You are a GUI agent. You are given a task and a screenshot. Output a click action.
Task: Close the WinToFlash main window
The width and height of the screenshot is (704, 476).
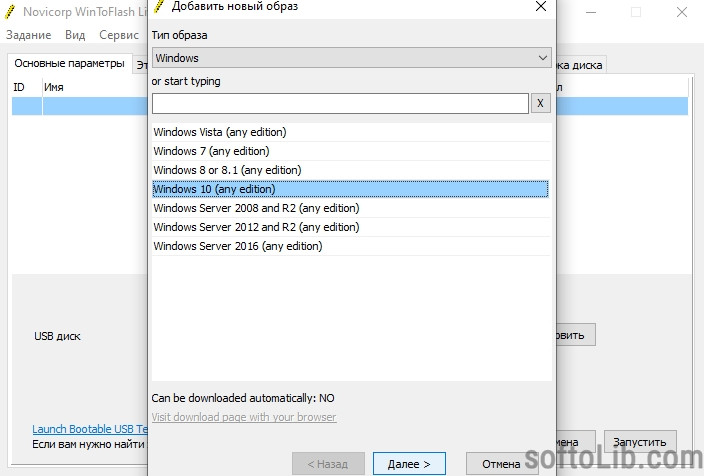point(682,12)
